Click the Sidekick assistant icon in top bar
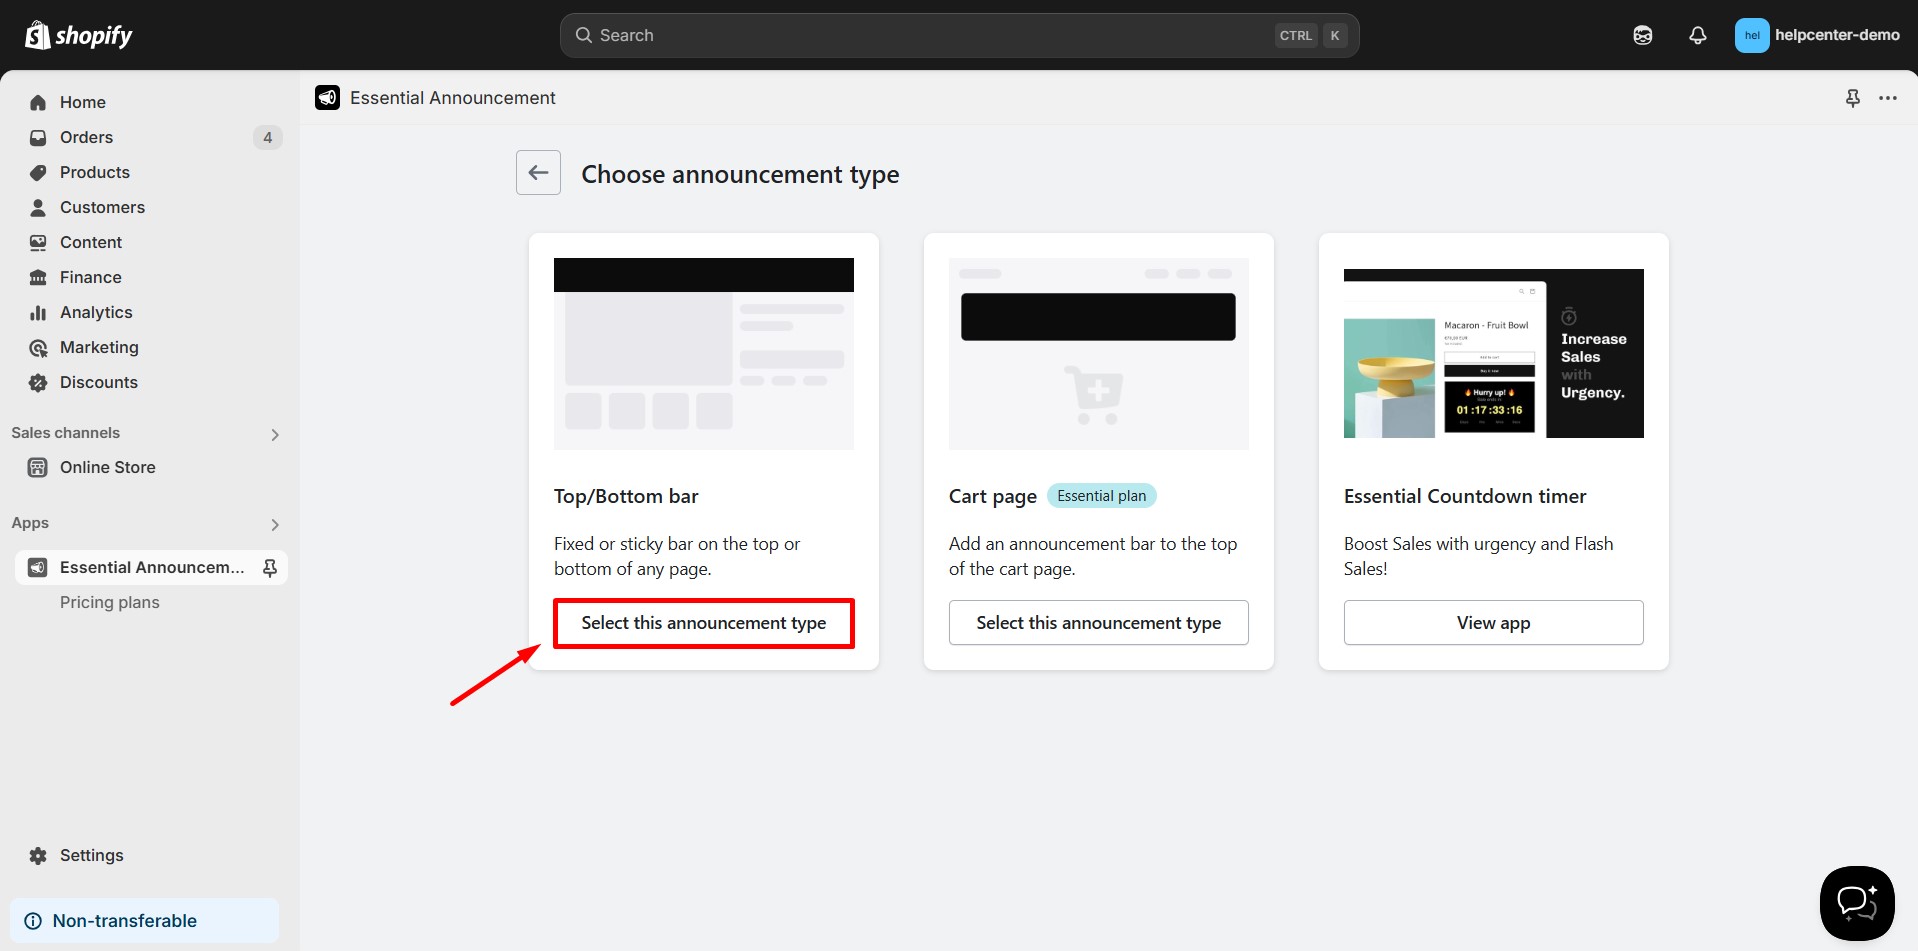The width and height of the screenshot is (1918, 951). [1642, 35]
